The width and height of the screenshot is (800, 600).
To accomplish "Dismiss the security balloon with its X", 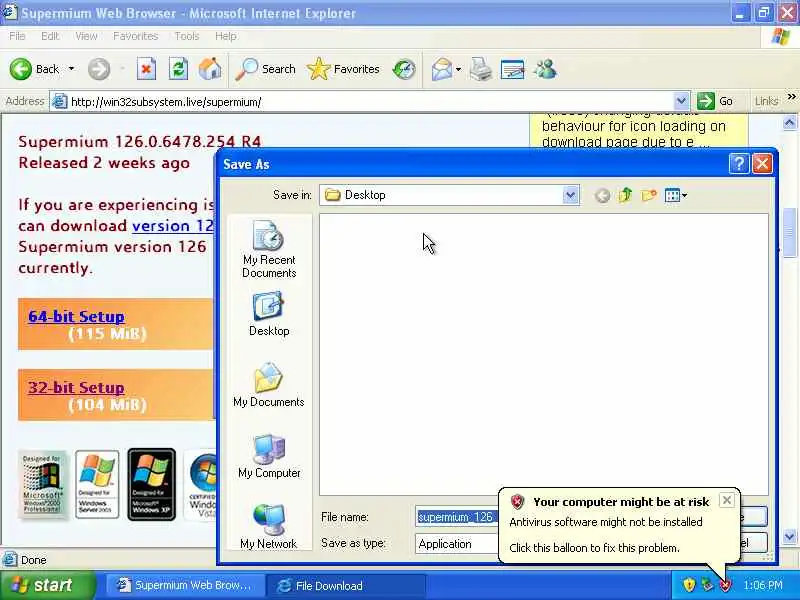I will pyautogui.click(x=727, y=500).
